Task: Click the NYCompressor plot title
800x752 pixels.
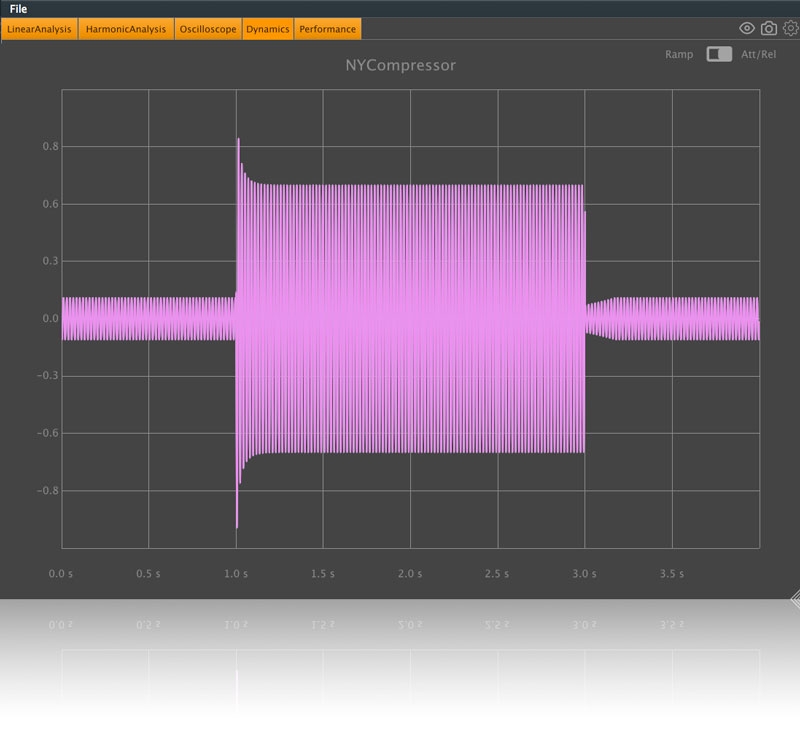Action: 400,66
